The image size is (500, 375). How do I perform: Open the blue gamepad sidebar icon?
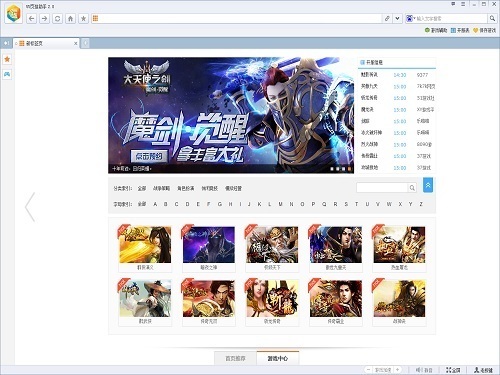(x=7, y=74)
